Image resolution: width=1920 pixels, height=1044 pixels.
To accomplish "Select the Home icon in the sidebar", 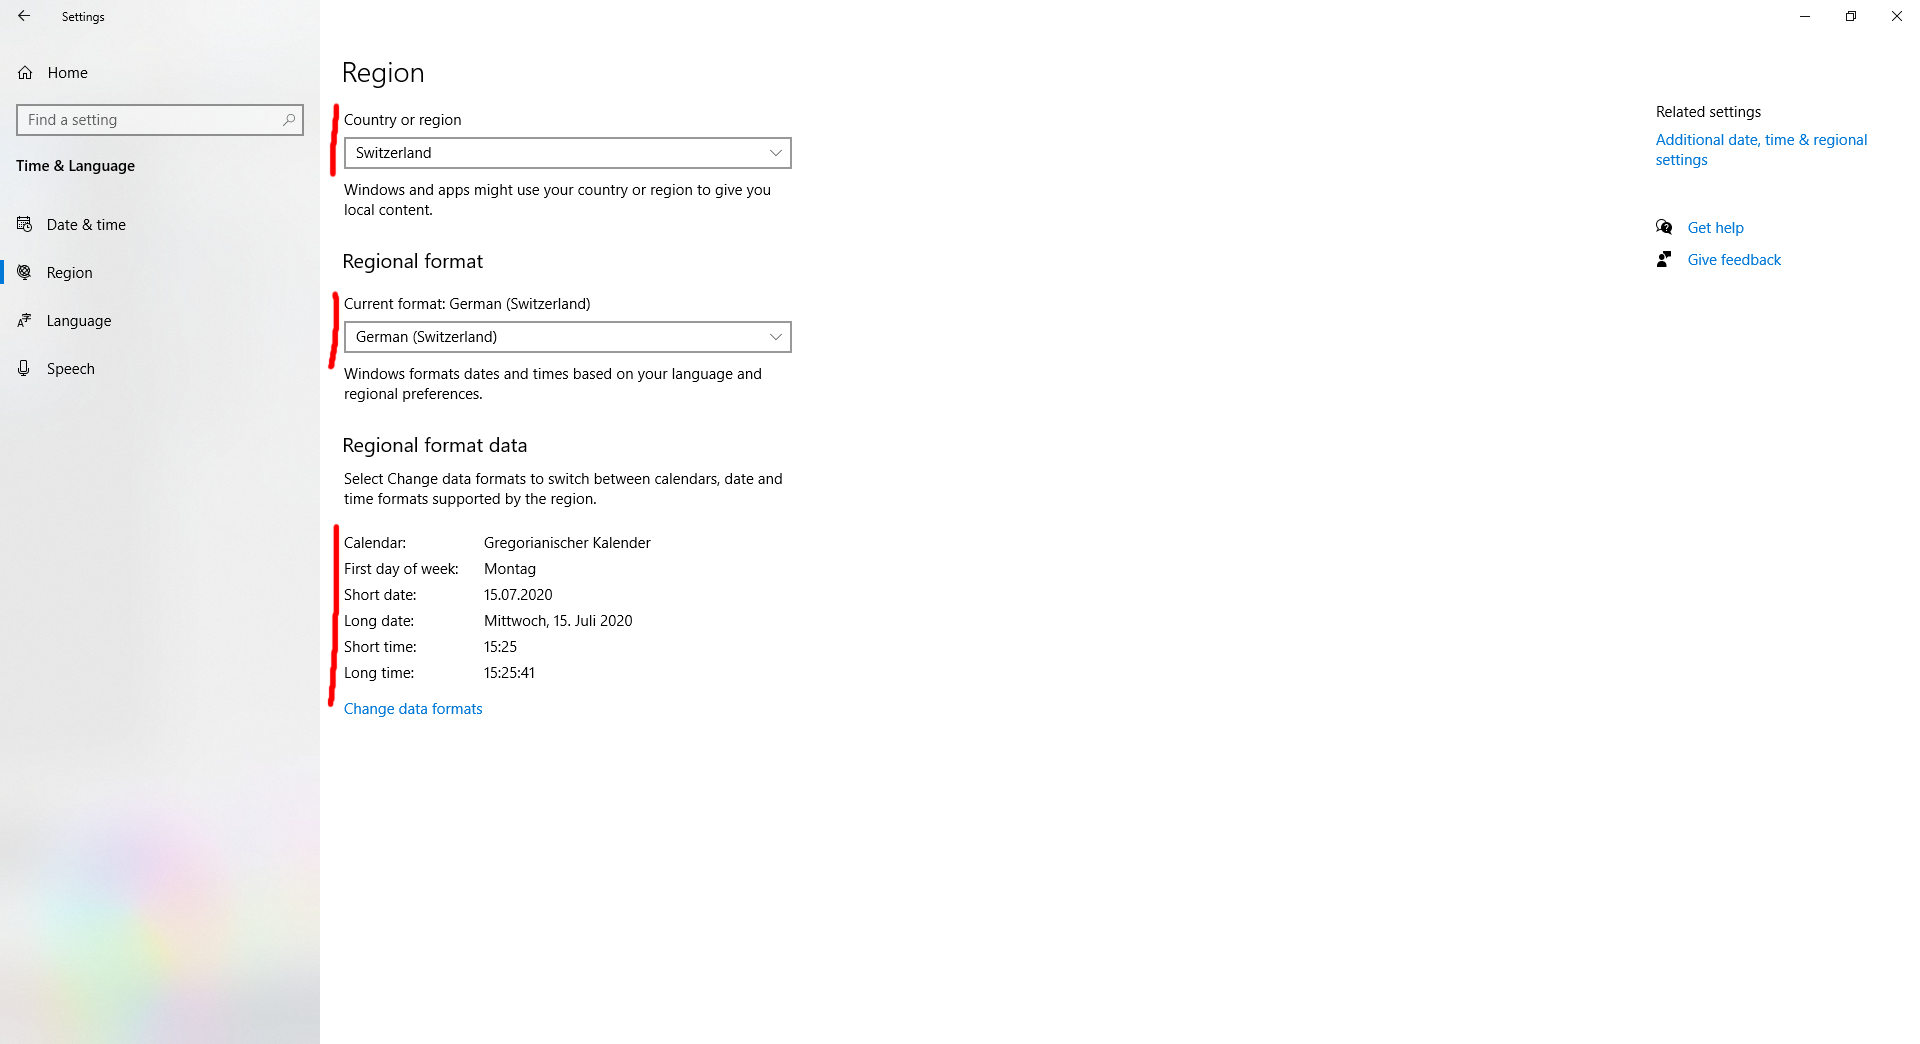I will point(25,72).
